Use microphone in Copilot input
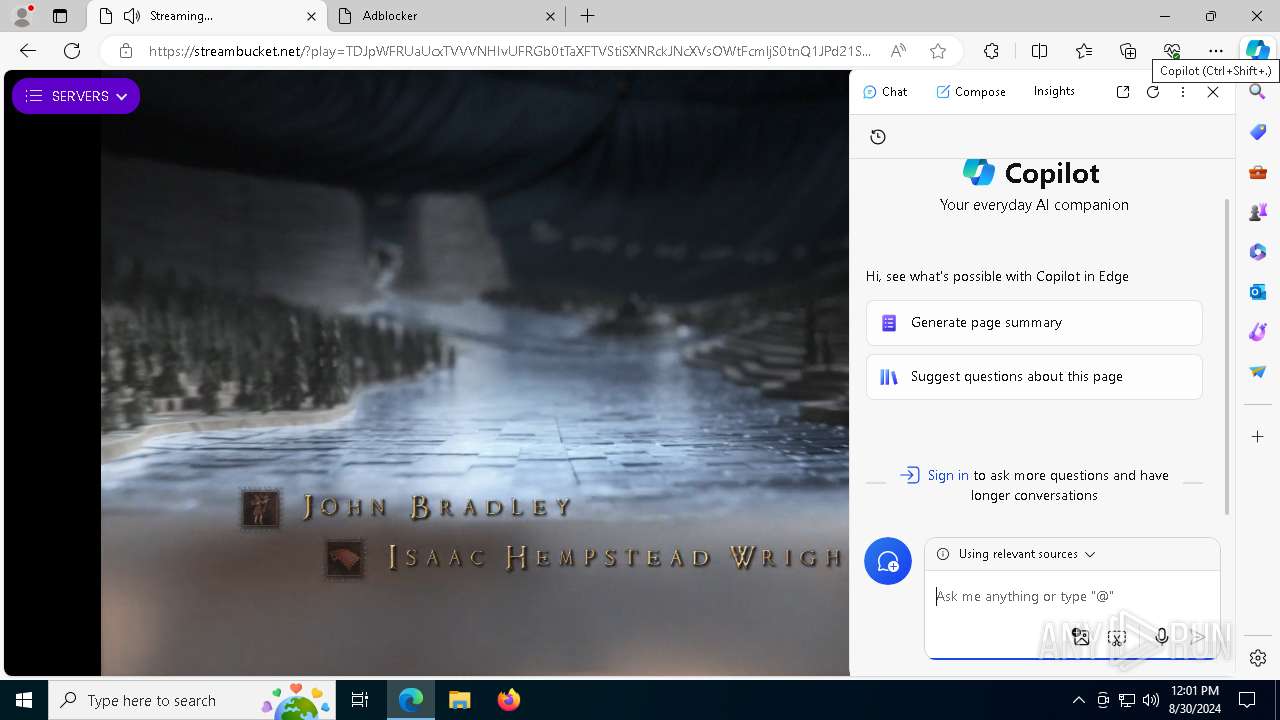Image resolution: width=1280 pixels, height=720 pixels. (1161, 637)
